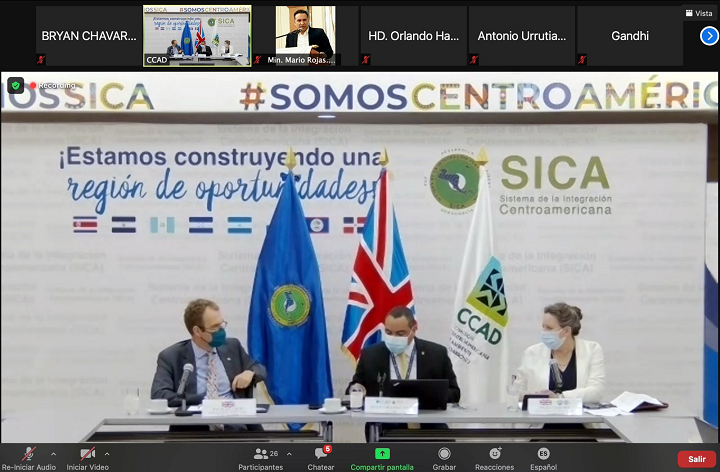
Task: Show next participants with blue arrow
Action: 709,36
